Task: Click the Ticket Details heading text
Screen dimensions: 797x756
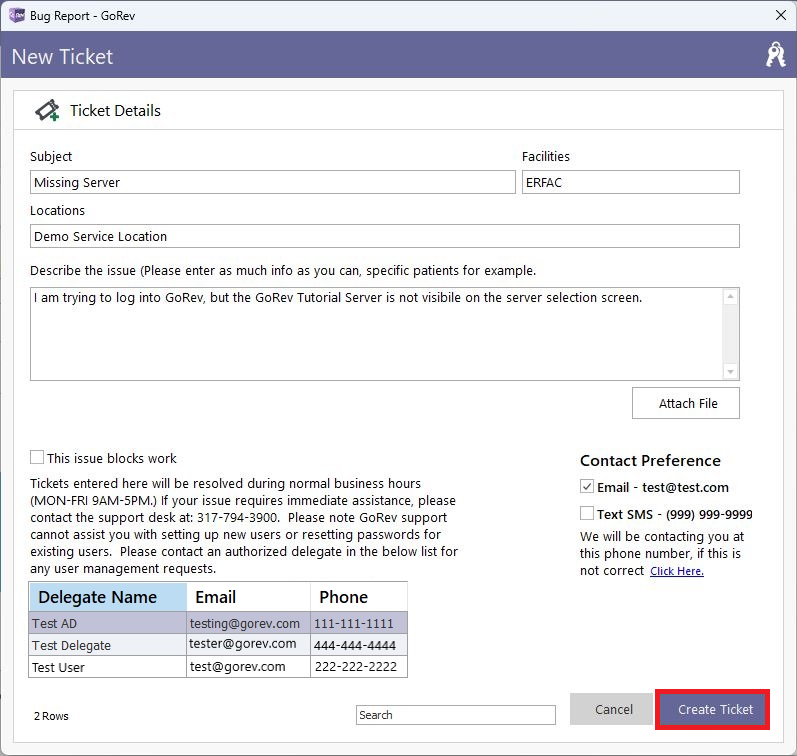Action: point(115,110)
